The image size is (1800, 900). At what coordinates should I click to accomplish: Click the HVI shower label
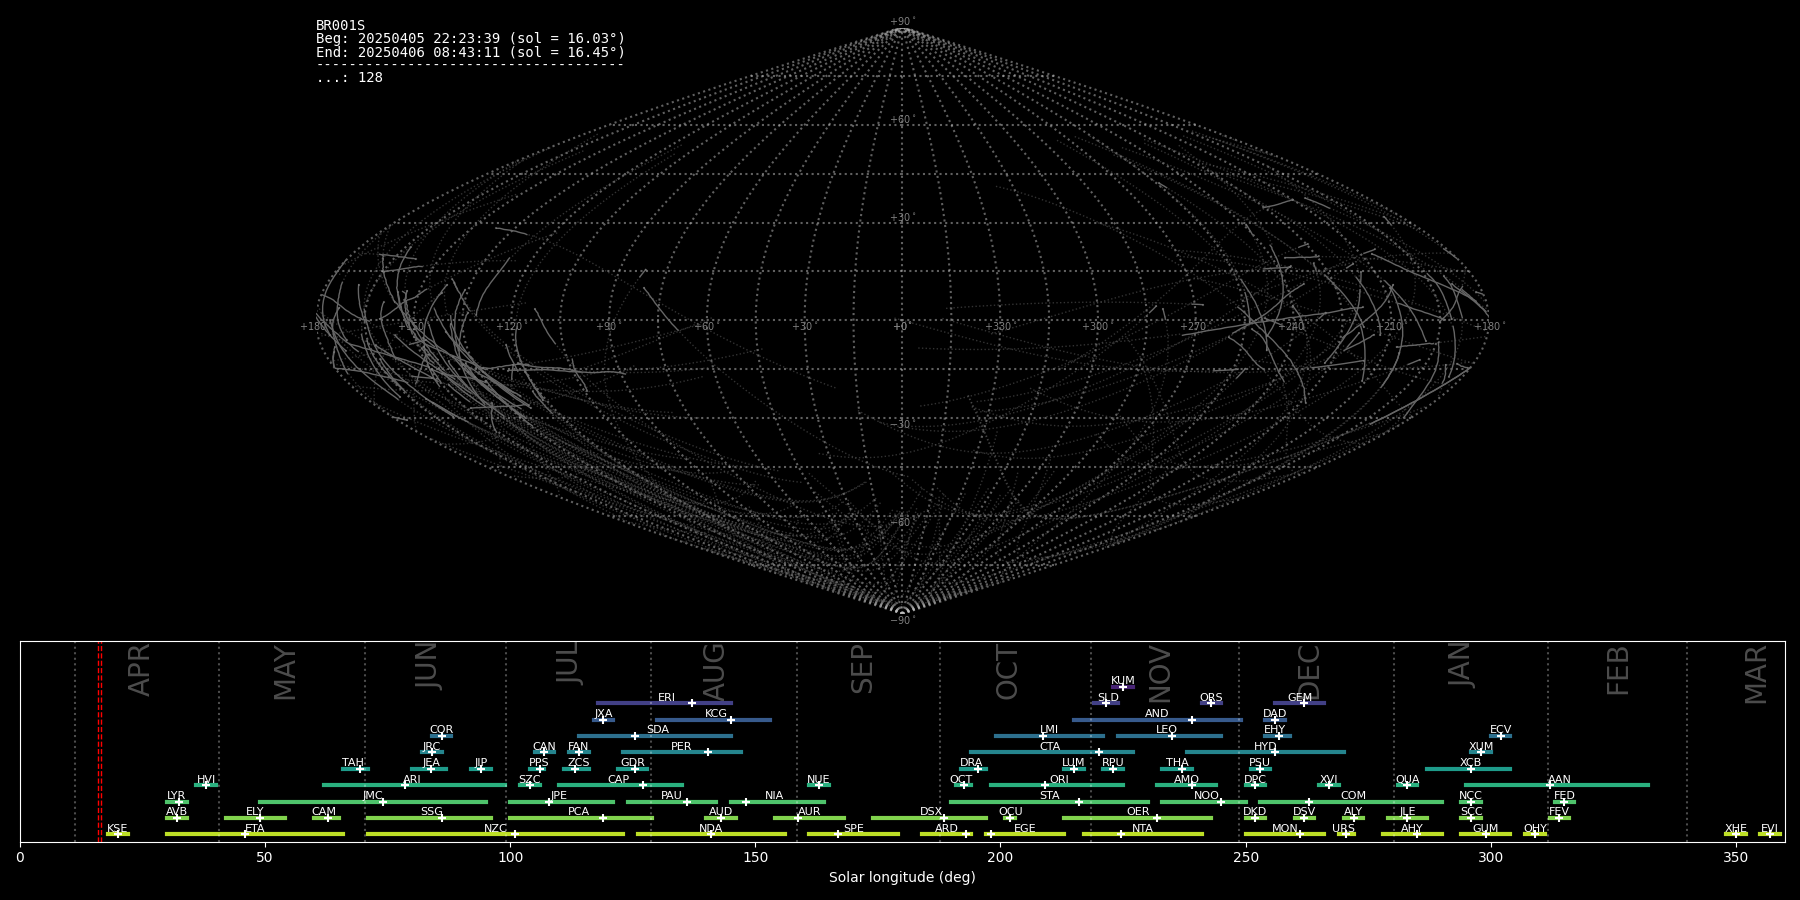pyautogui.click(x=206, y=780)
